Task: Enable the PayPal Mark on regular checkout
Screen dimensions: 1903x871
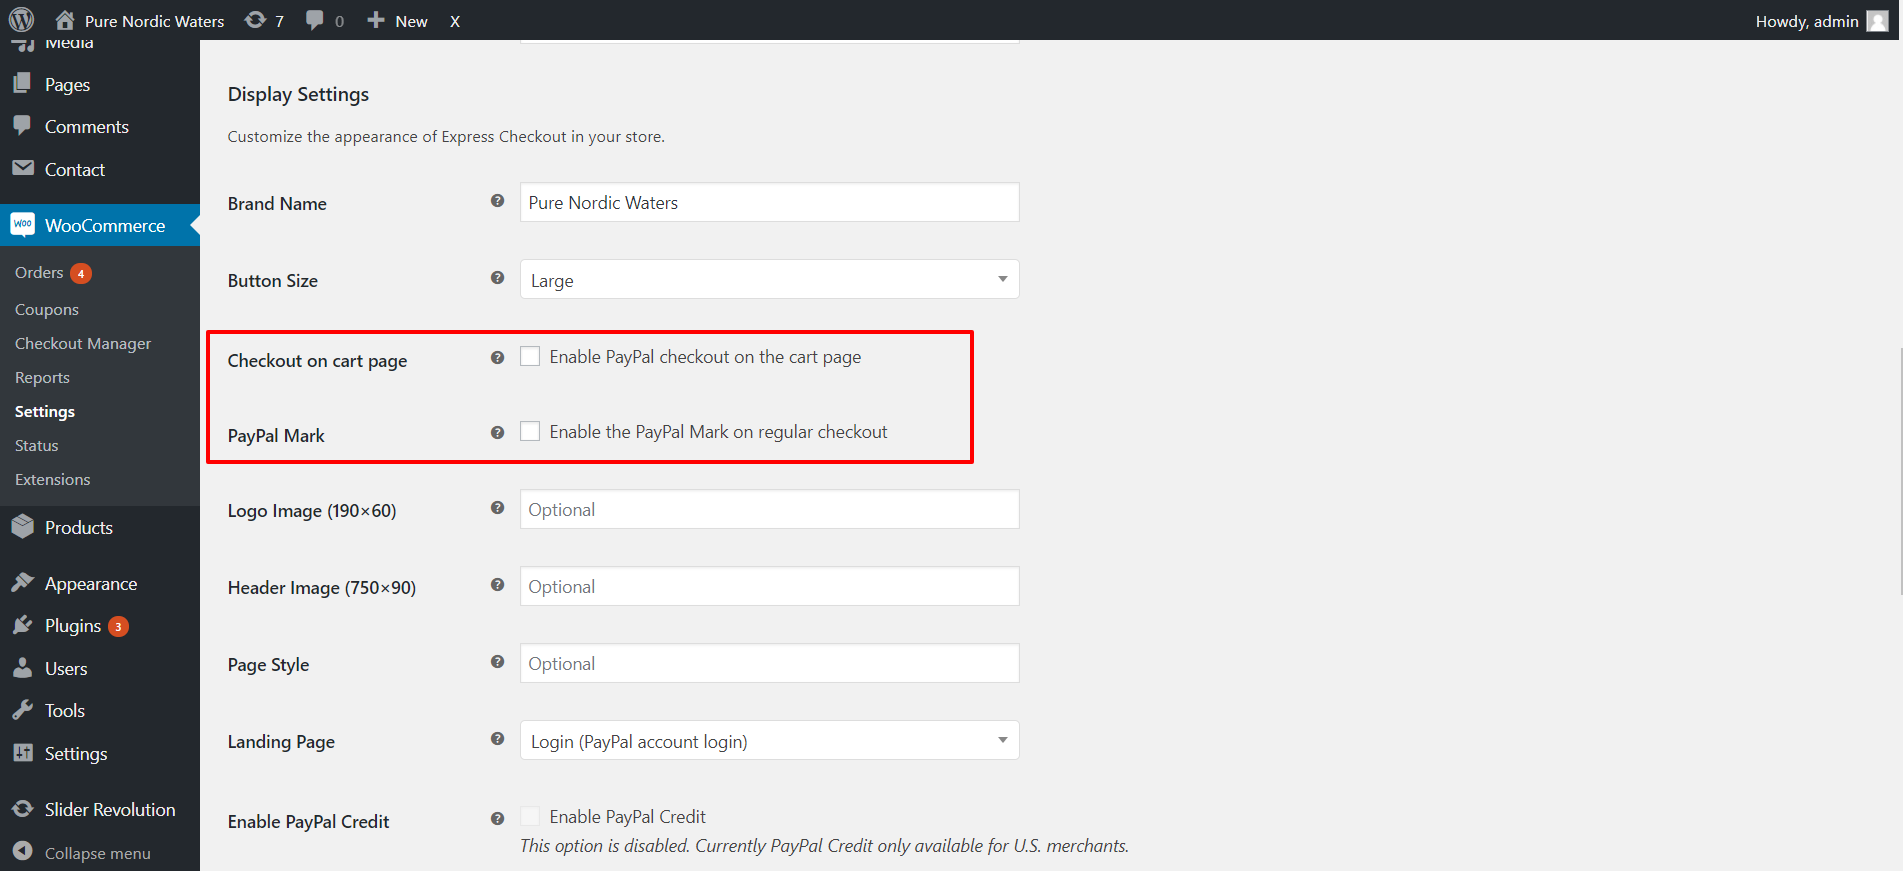Action: pyautogui.click(x=530, y=431)
